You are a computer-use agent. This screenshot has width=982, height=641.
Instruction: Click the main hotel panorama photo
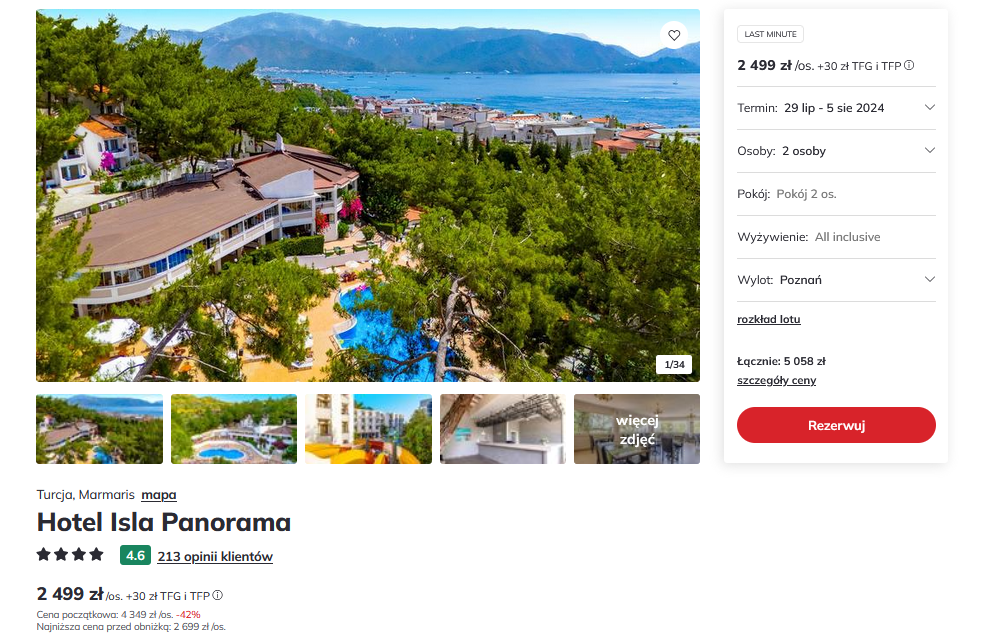tap(368, 195)
